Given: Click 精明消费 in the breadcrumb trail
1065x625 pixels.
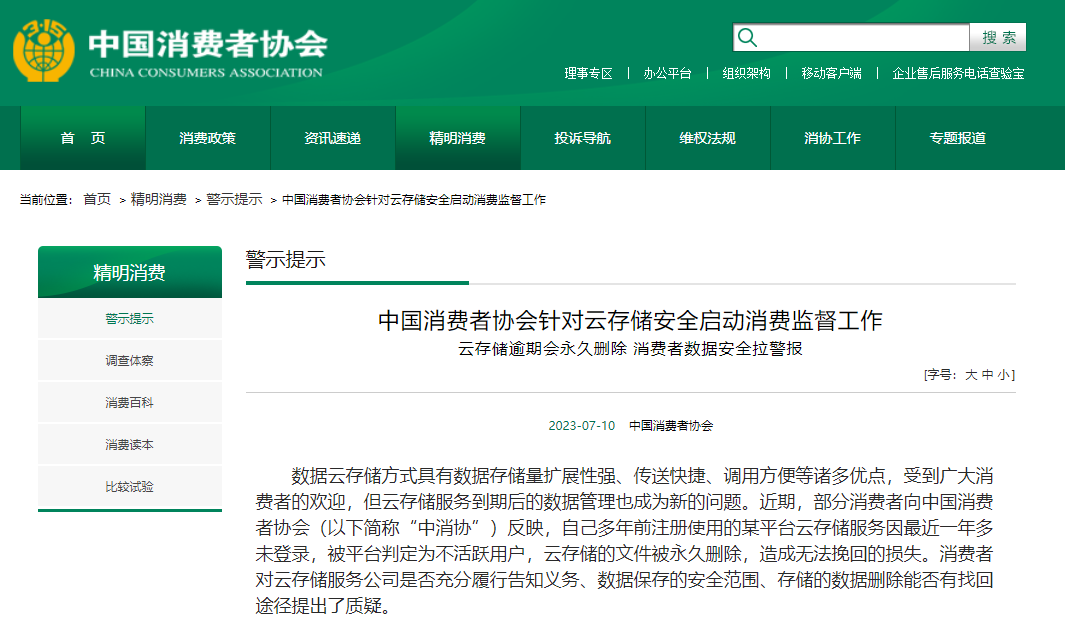Looking at the screenshot, I should coord(158,199).
